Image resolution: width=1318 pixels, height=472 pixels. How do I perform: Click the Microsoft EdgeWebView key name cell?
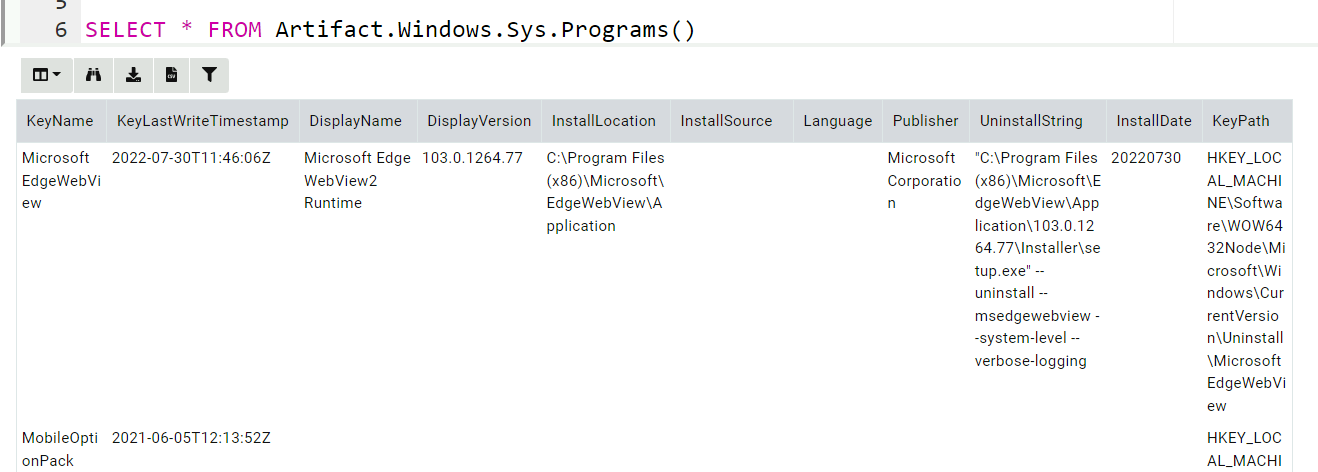(56, 180)
